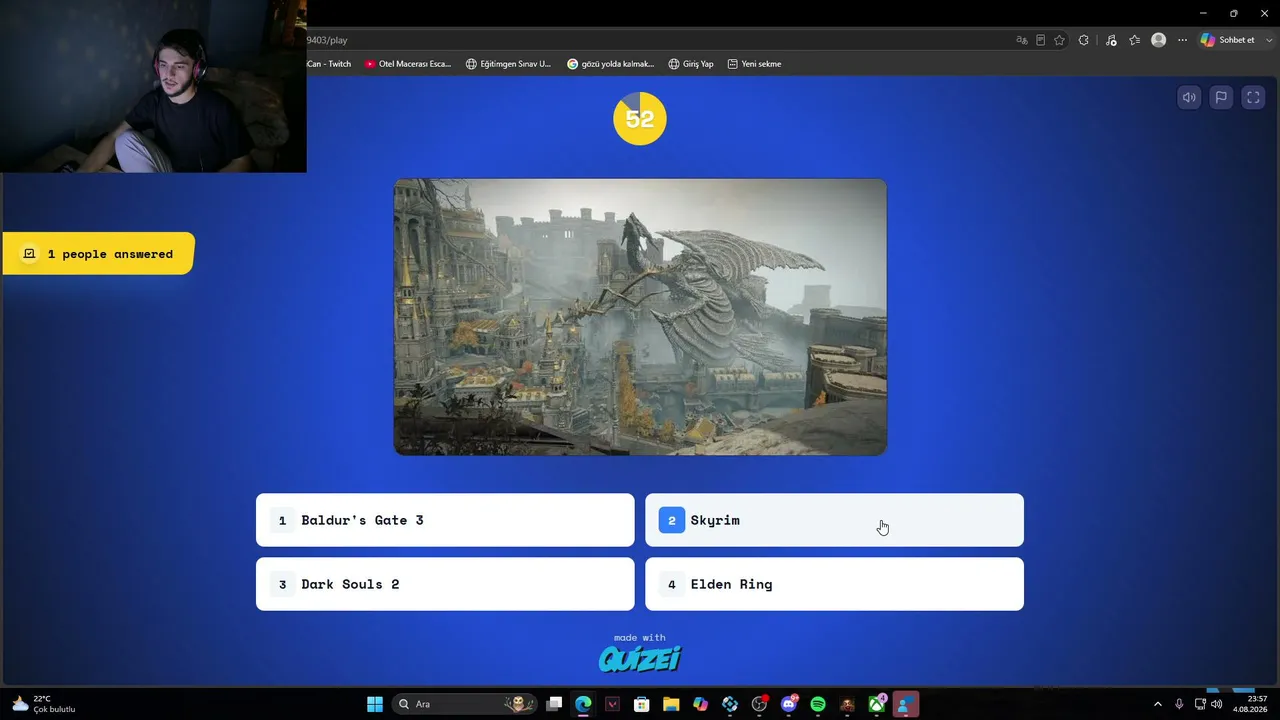This screenshot has height=720, width=1280.
Task: Open the Otel Macerası Esca... bookmark
Action: 408,64
